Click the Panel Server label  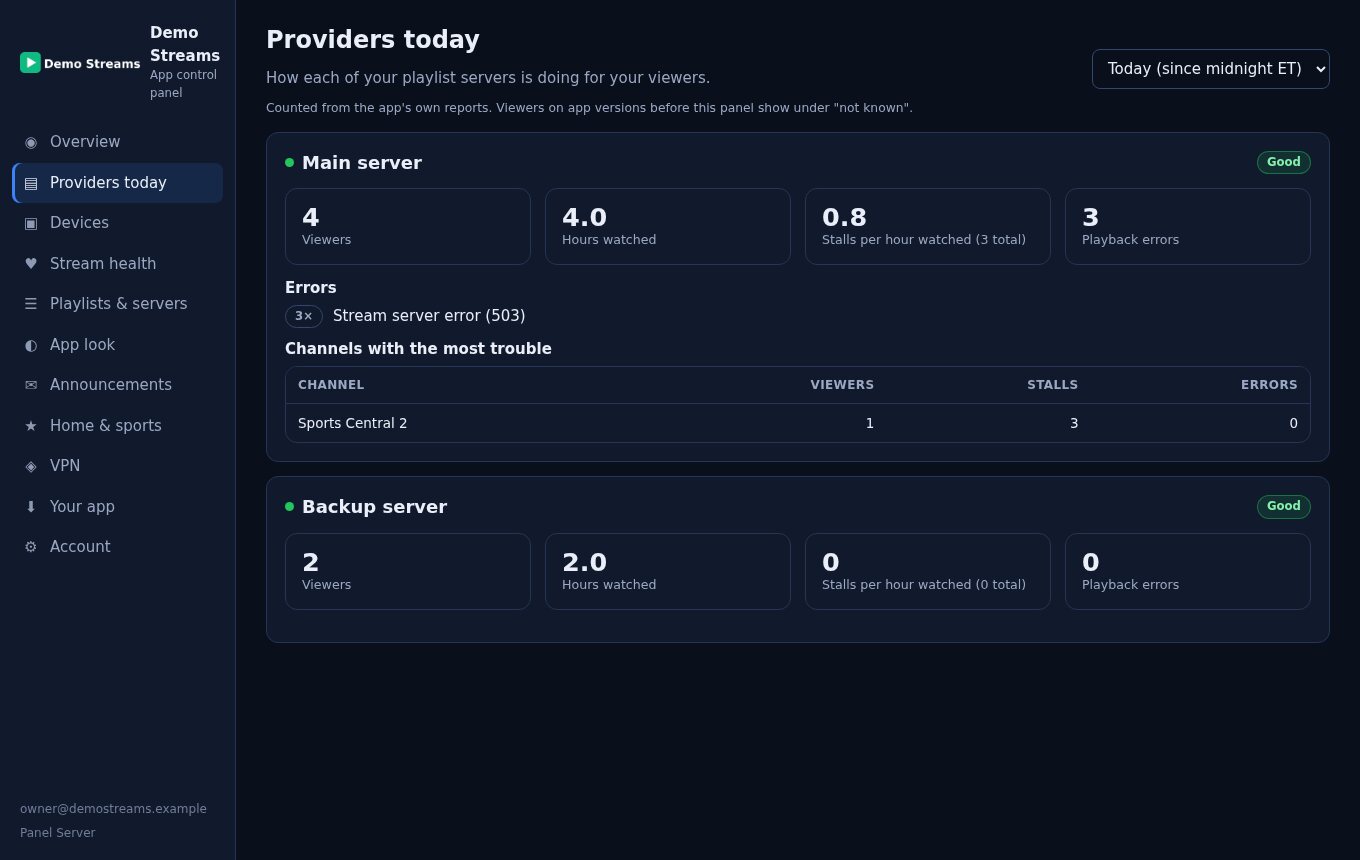pos(58,833)
